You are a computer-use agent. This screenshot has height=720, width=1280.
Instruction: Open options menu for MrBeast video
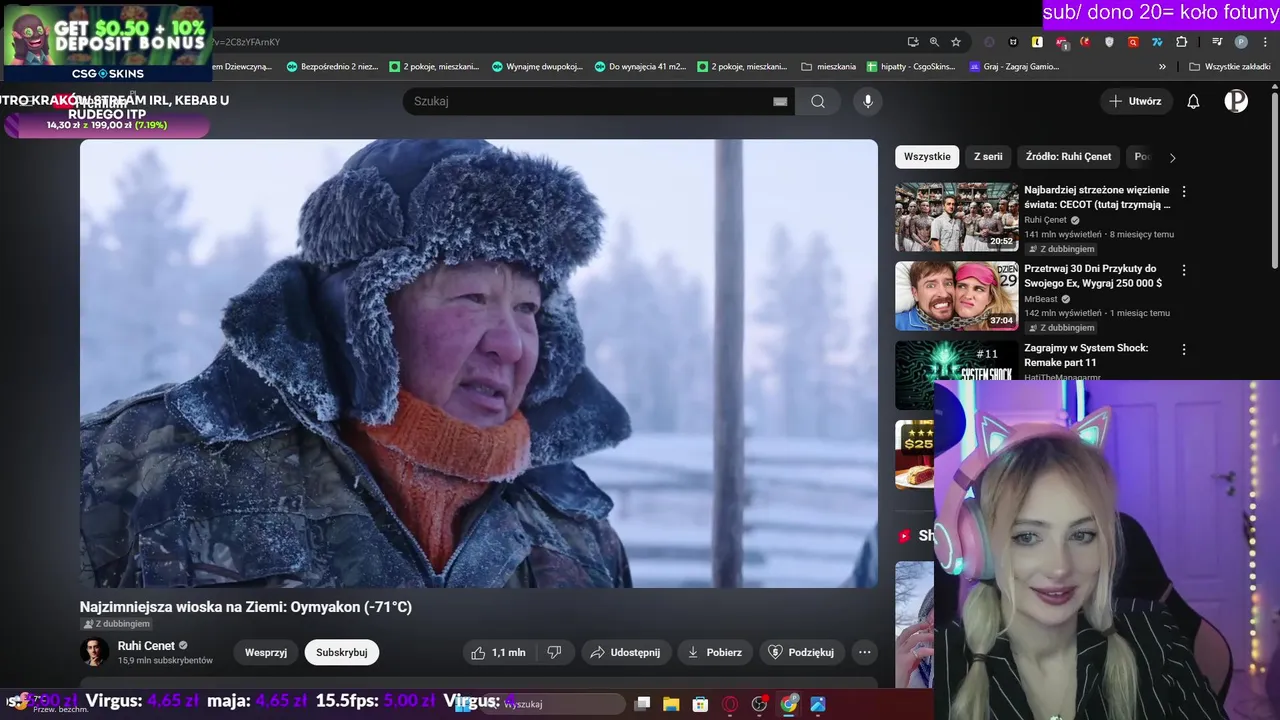tap(1184, 270)
